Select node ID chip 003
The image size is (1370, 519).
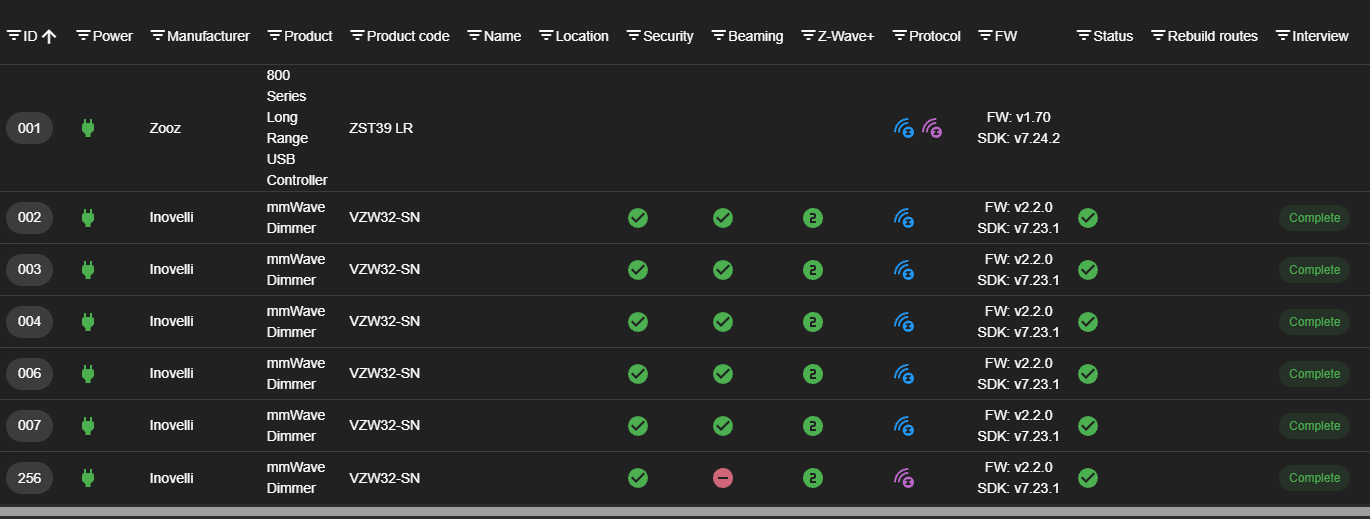(29, 270)
